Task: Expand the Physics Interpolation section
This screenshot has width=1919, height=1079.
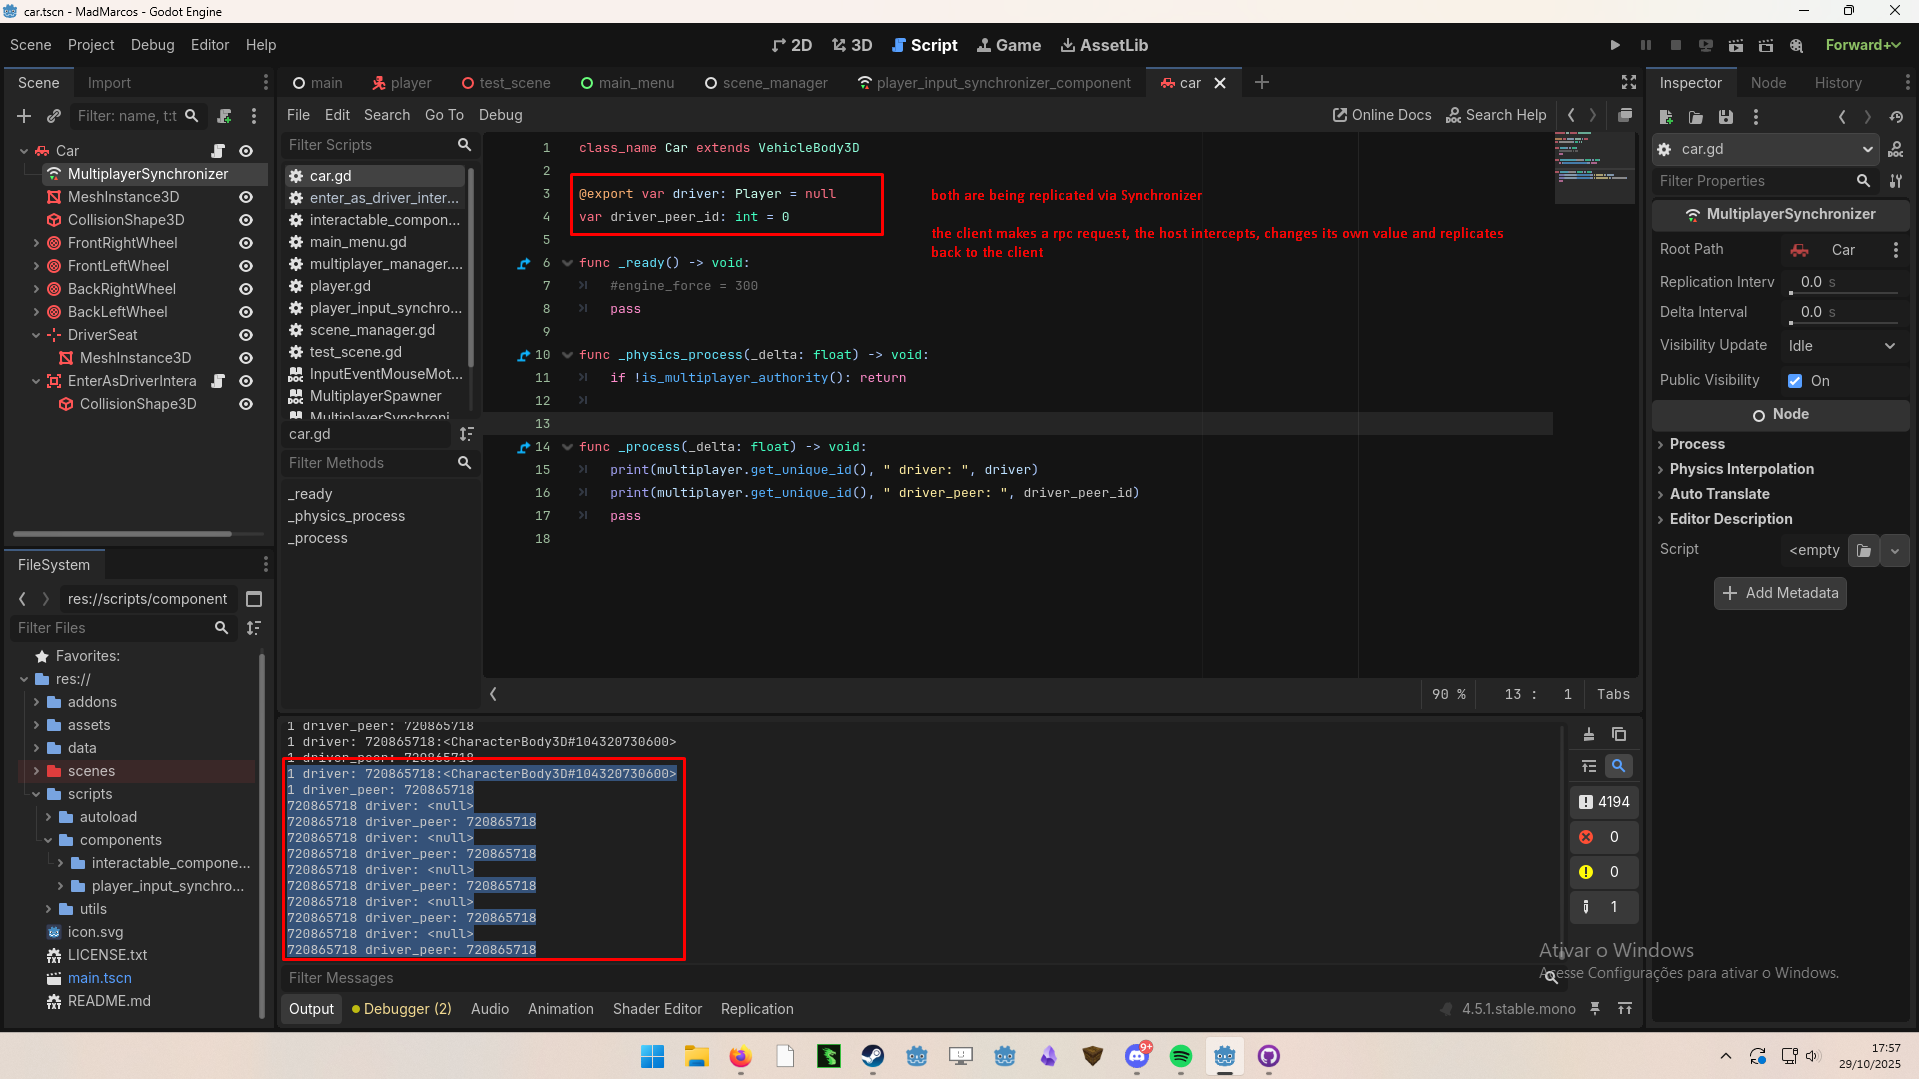Action: click(1741, 469)
